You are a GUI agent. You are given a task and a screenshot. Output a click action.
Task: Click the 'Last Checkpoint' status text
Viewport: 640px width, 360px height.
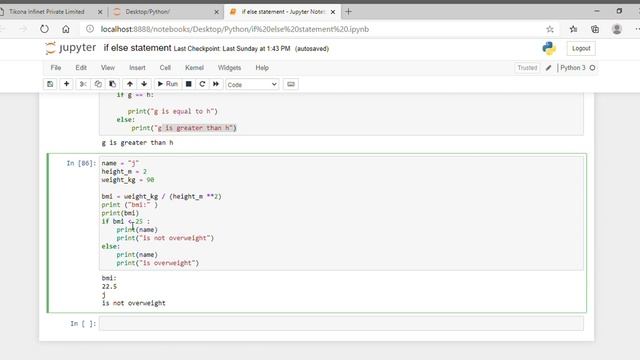click(x=232, y=49)
